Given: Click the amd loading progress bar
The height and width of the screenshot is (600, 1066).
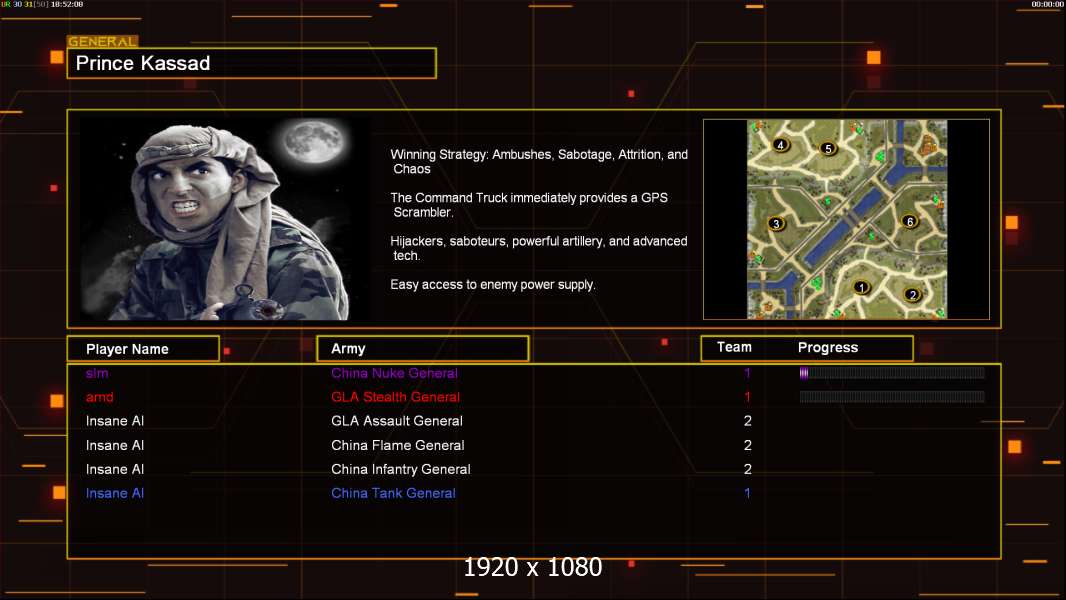Looking at the screenshot, I should click(x=892, y=397).
